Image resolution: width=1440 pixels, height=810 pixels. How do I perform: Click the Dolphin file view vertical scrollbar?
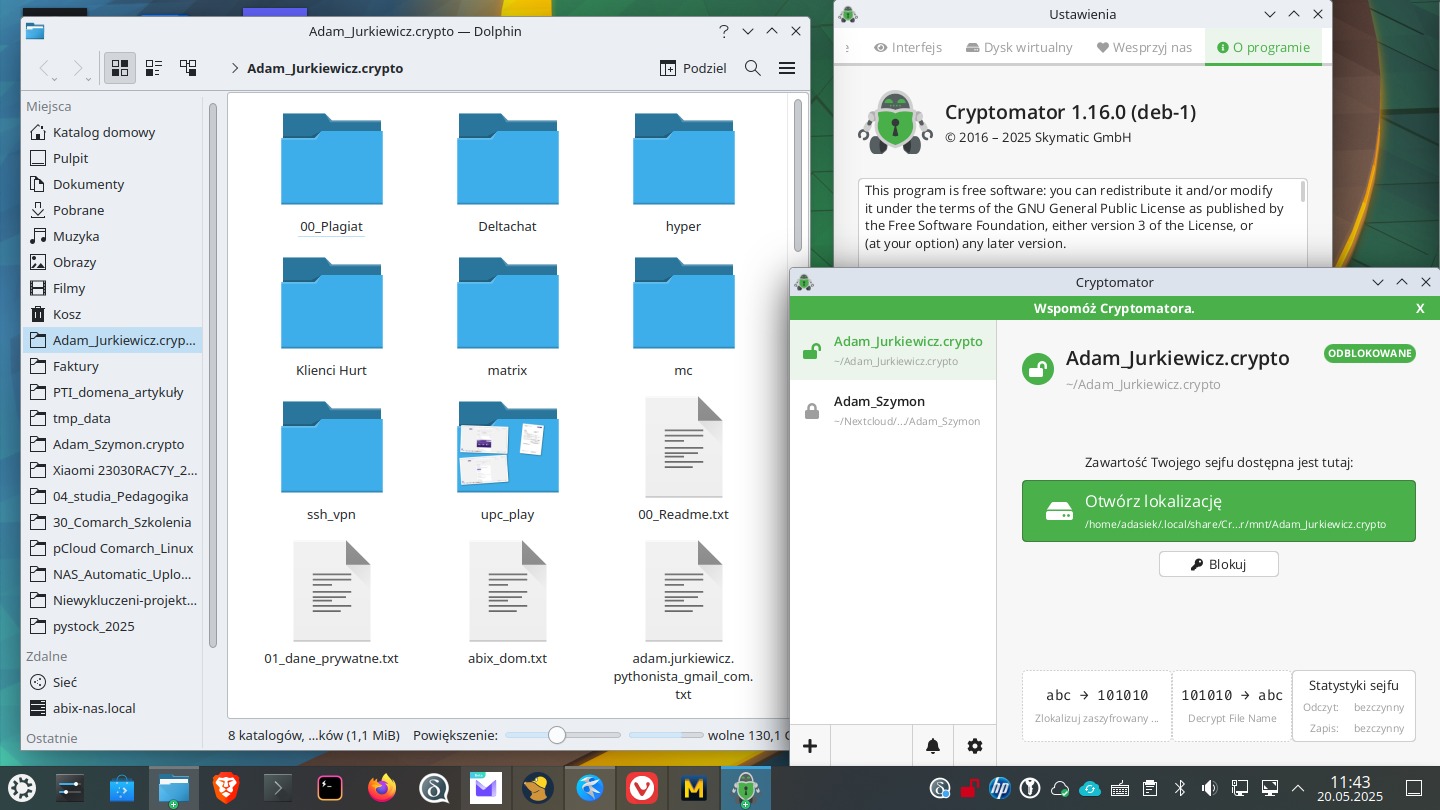(797, 175)
